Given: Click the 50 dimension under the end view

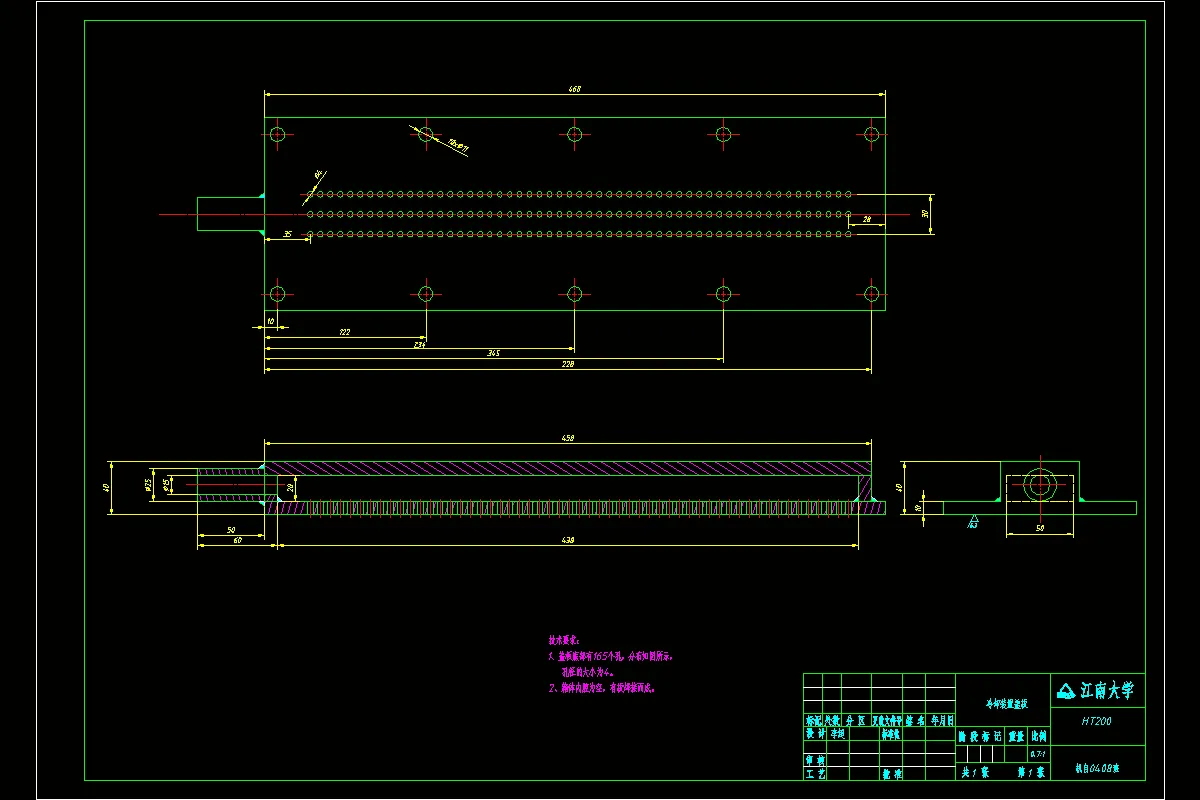Looking at the screenshot, I should [x=1039, y=527].
